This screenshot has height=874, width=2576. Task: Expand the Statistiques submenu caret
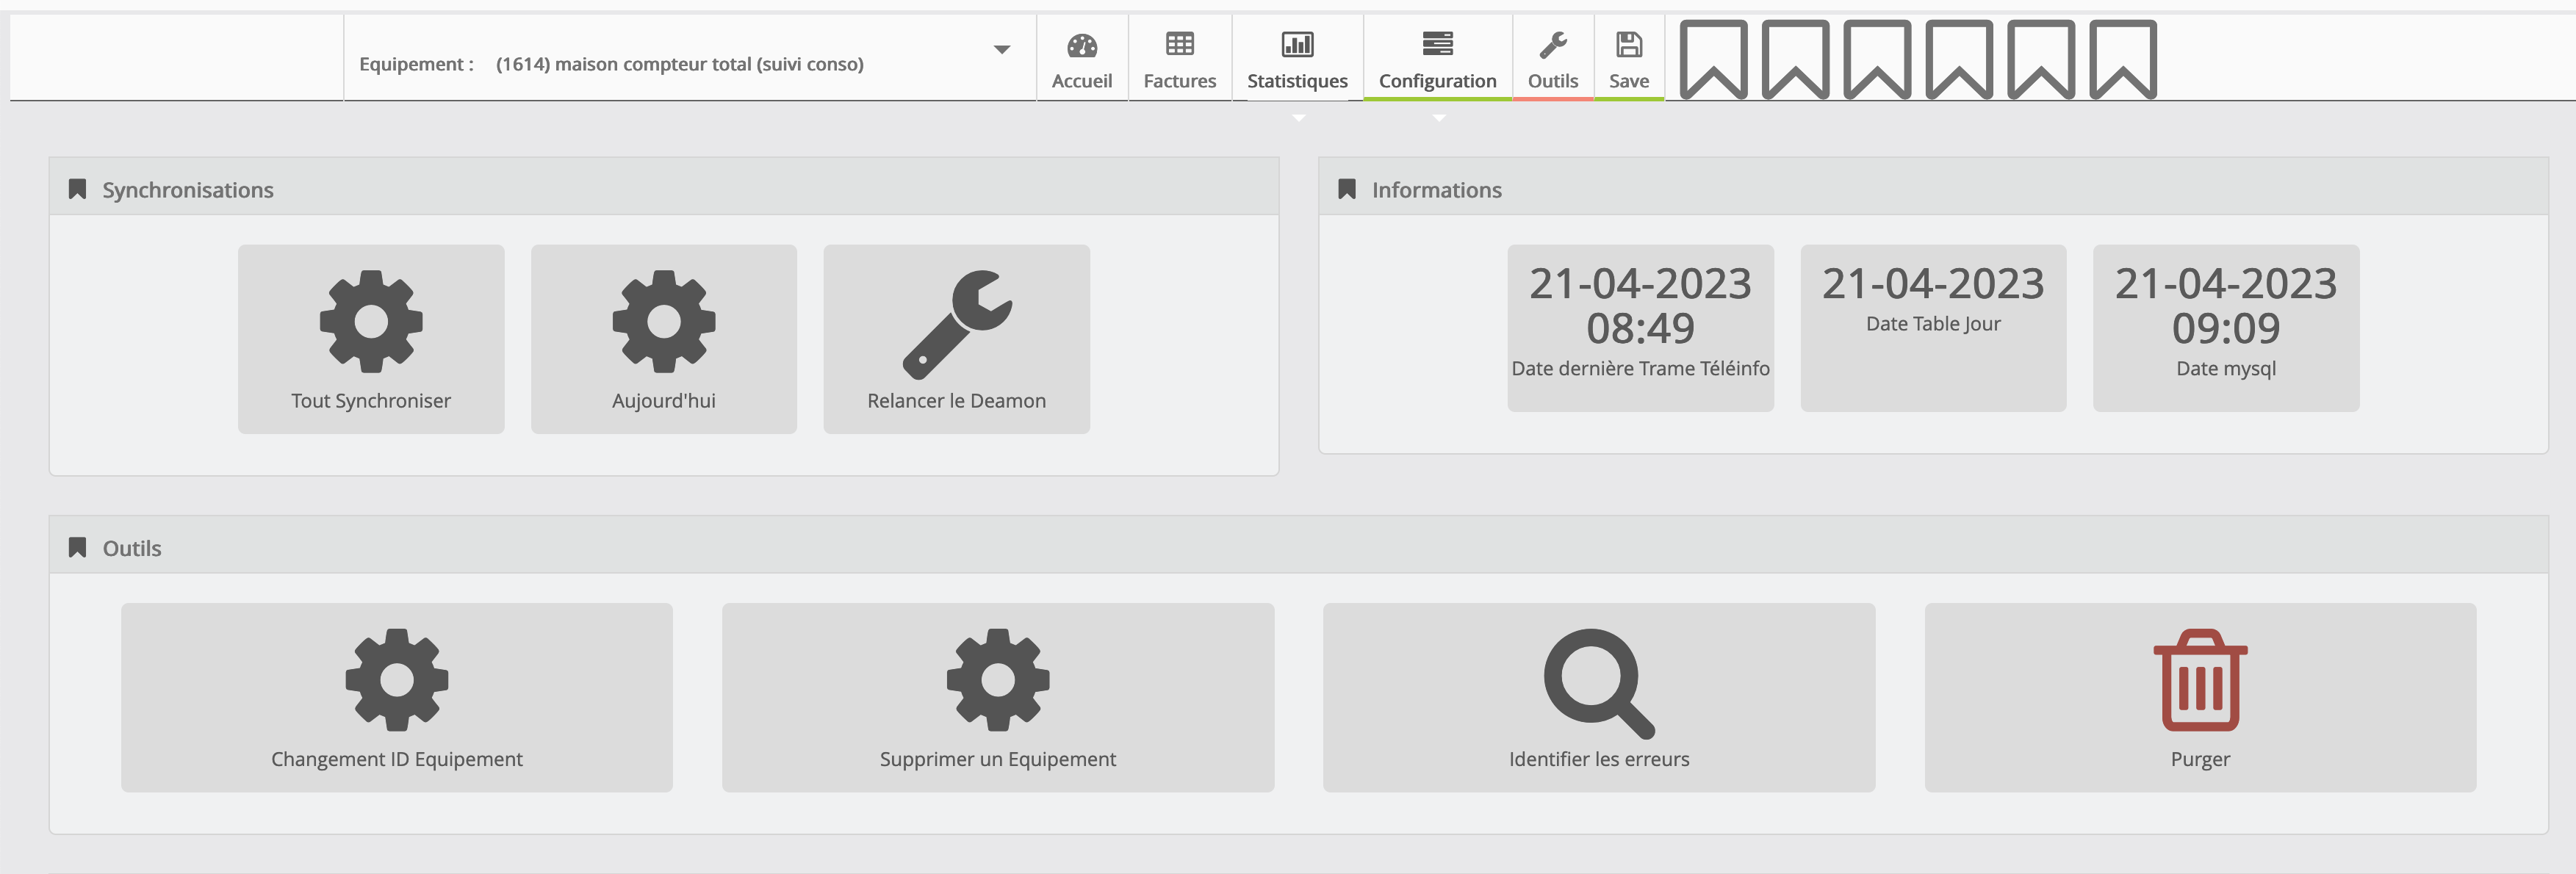pos(1298,118)
